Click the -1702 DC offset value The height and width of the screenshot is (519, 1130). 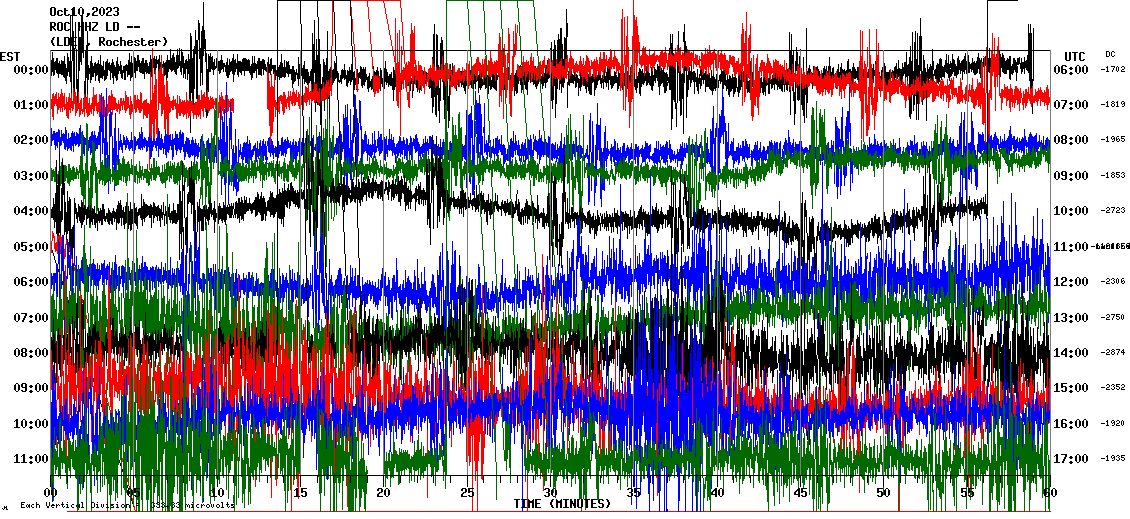click(x=1113, y=70)
